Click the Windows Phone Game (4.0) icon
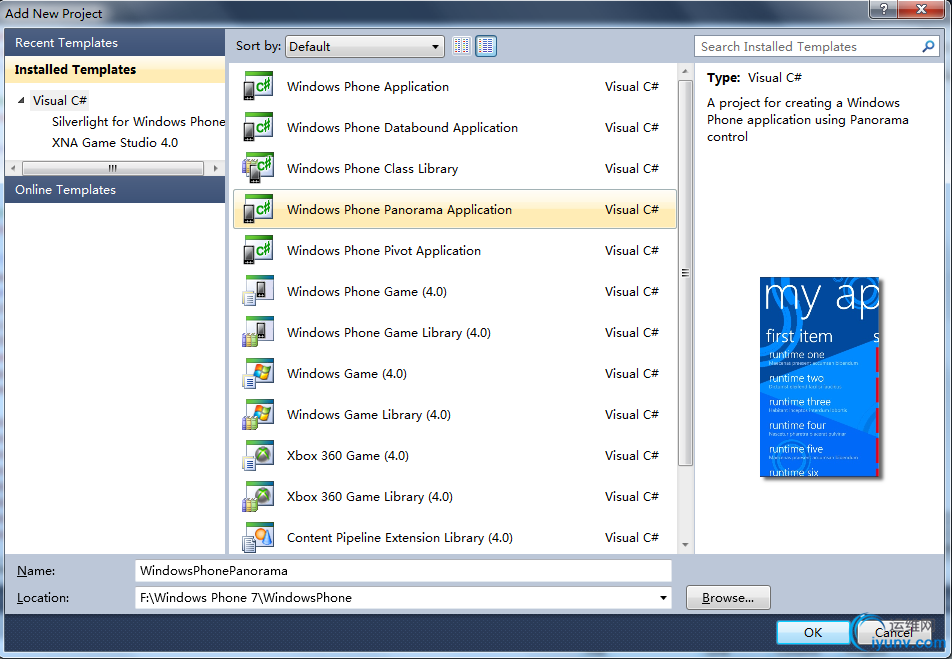Screen dimensions: 952x659 258,291
